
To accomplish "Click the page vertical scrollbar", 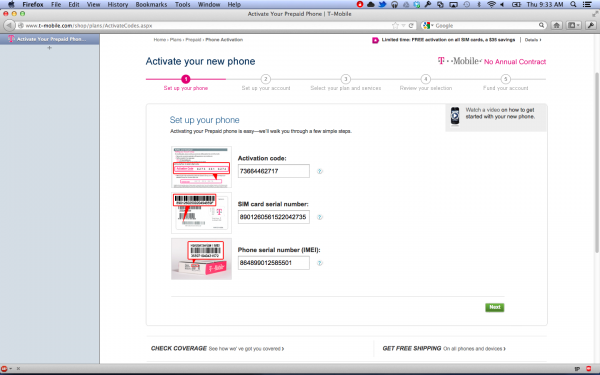I will pyautogui.click(x=597, y=163).
